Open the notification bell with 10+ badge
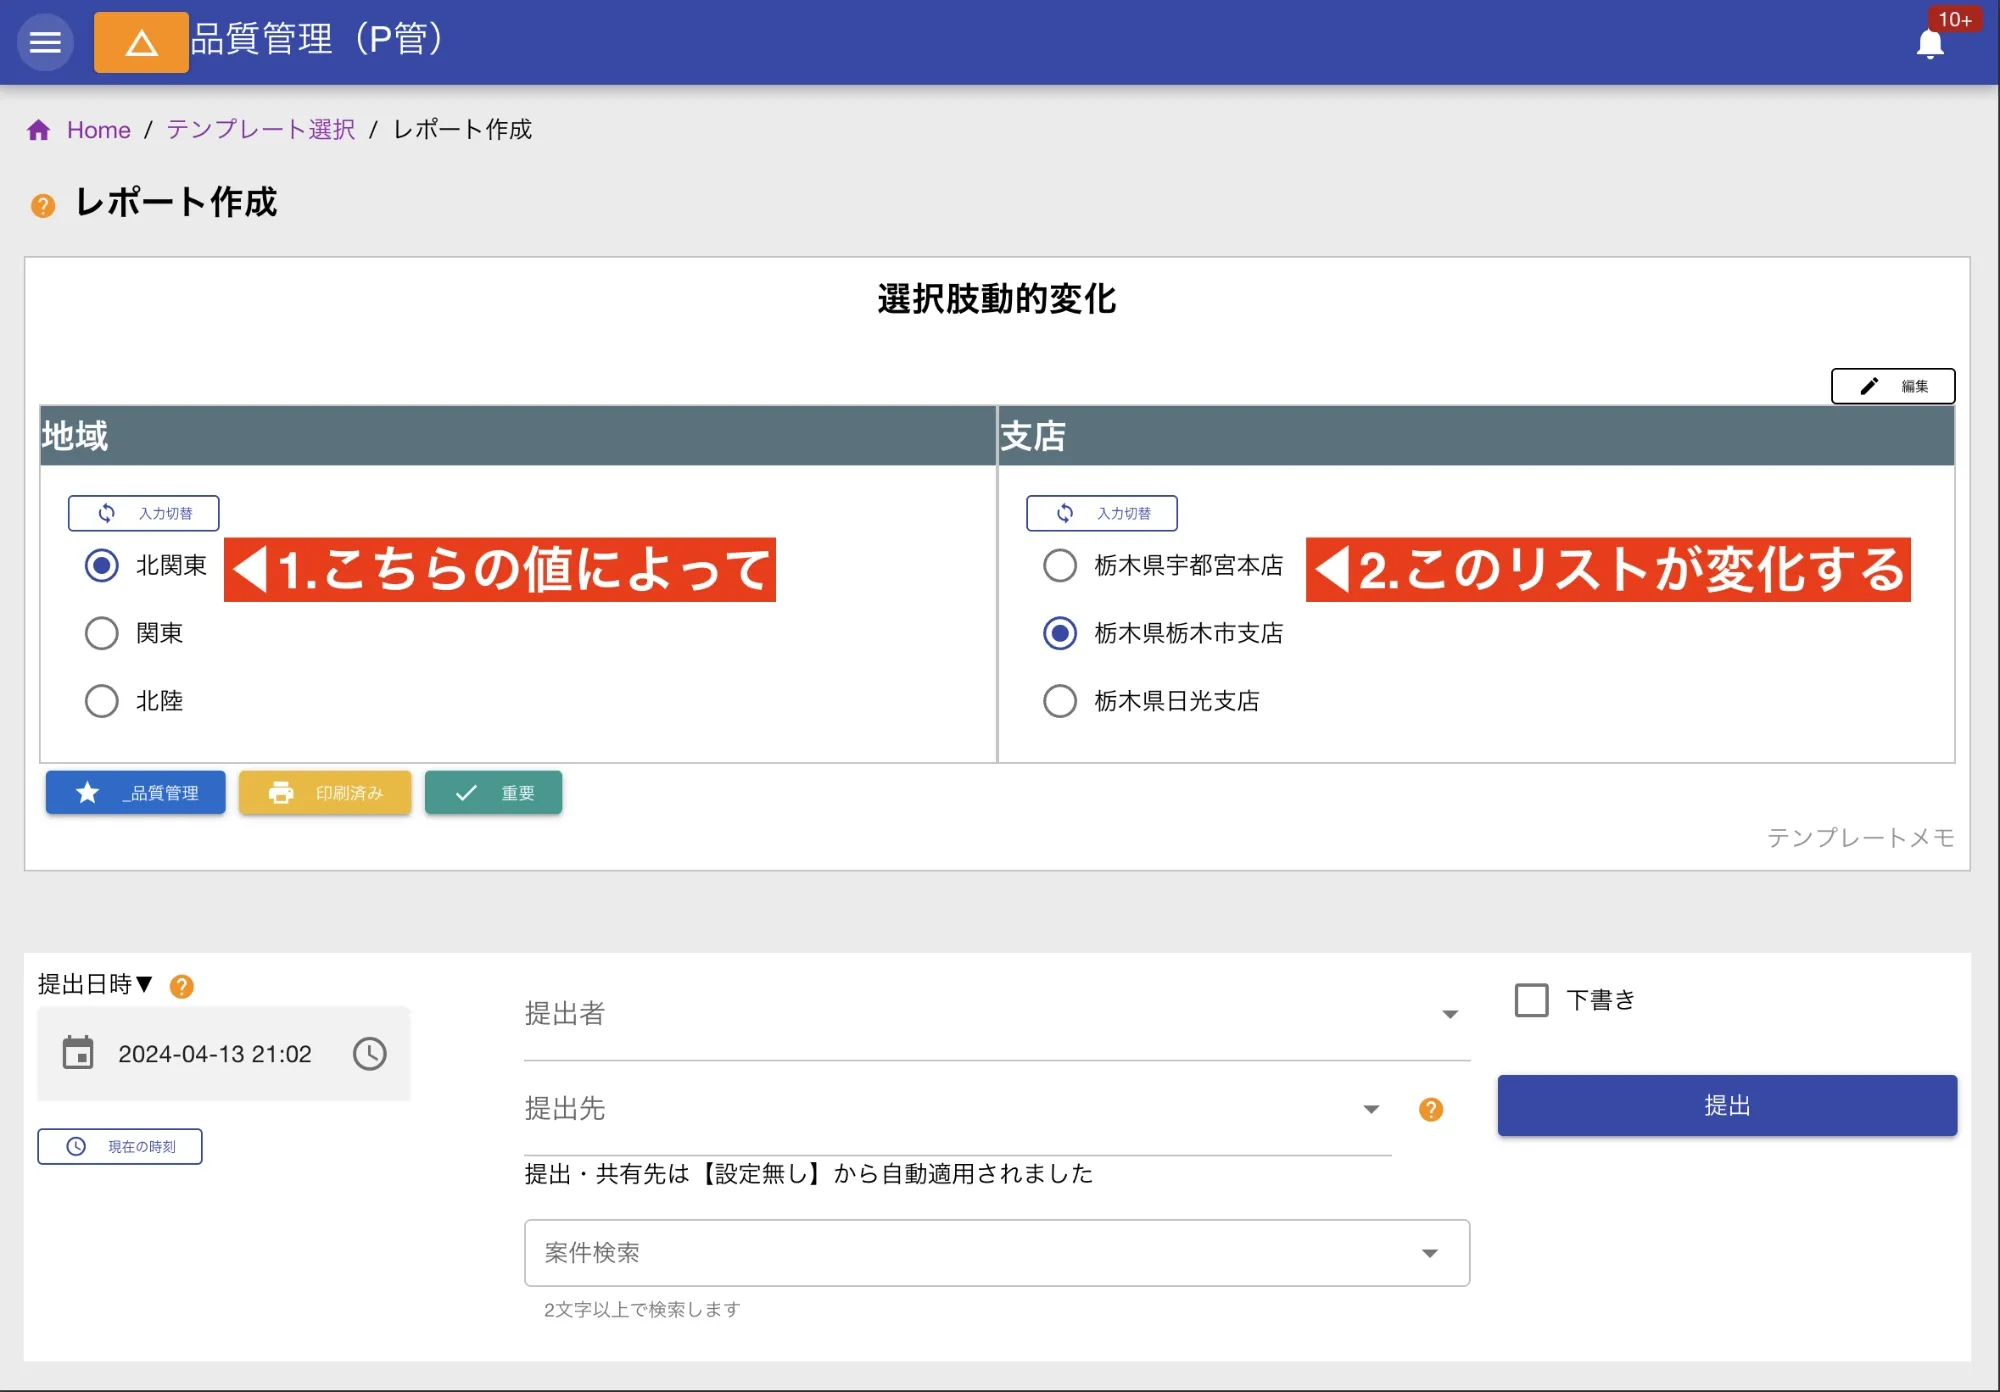 click(1930, 44)
